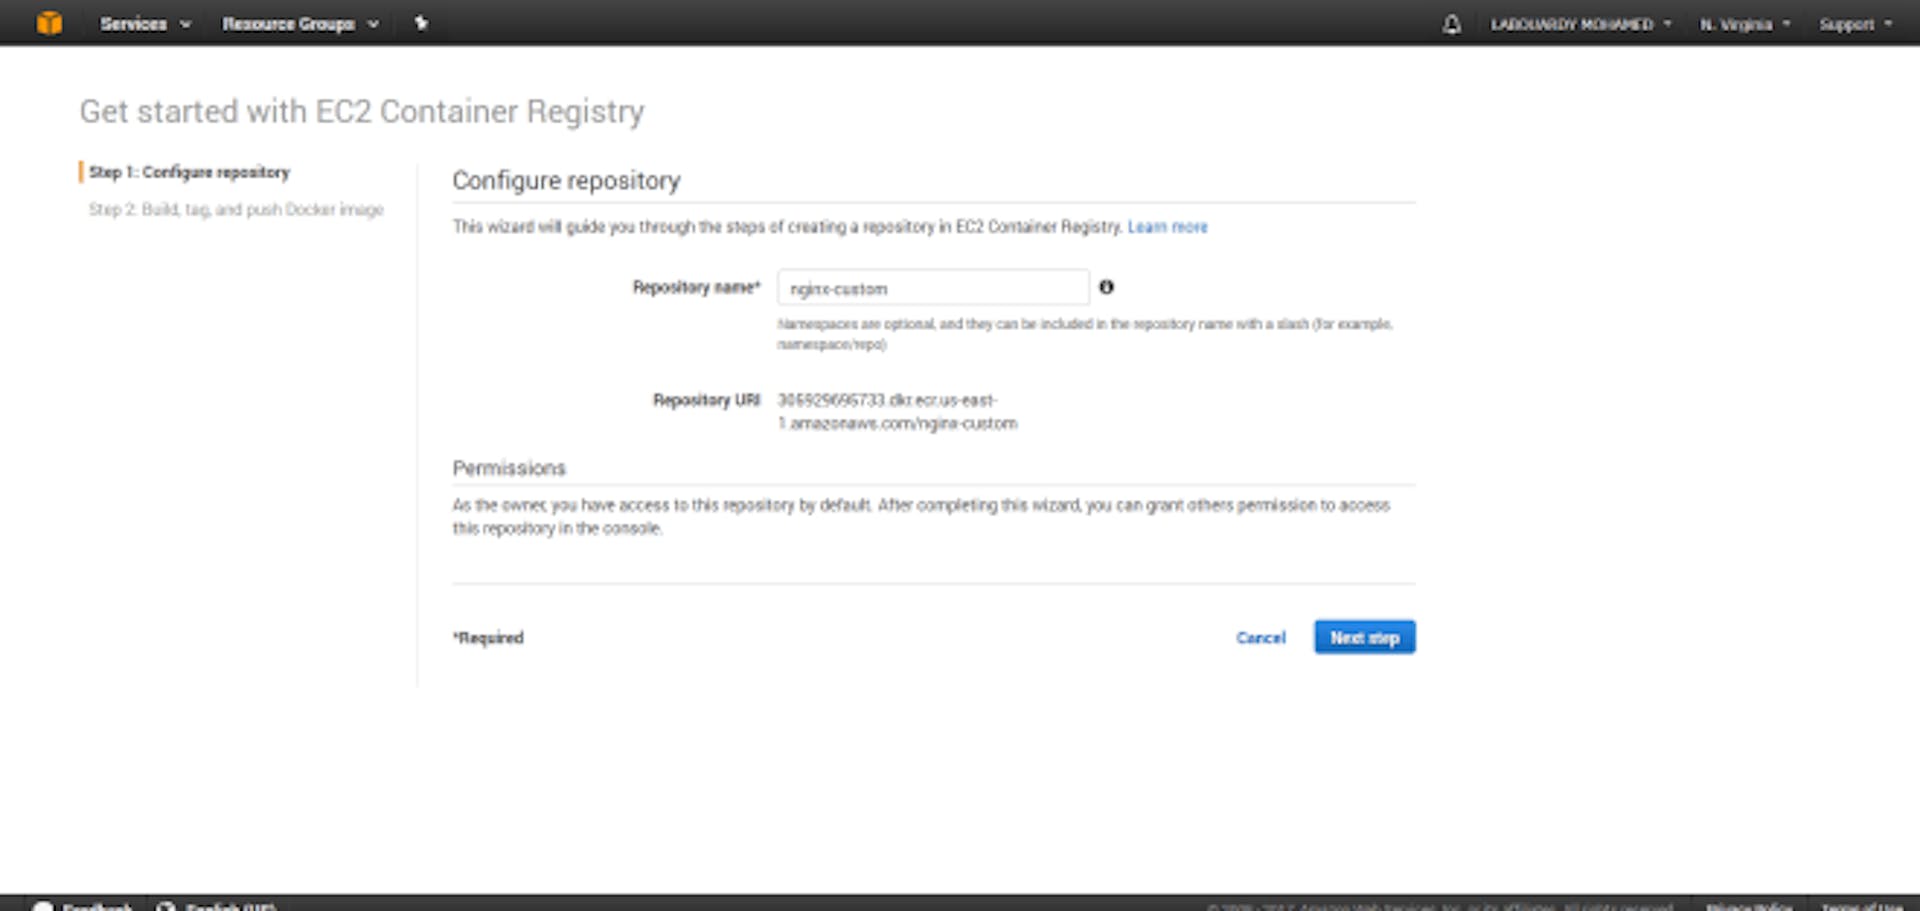The width and height of the screenshot is (1920, 911).
Task: Select Step 2: Build, tag, push Docker image
Action: coord(236,209)
